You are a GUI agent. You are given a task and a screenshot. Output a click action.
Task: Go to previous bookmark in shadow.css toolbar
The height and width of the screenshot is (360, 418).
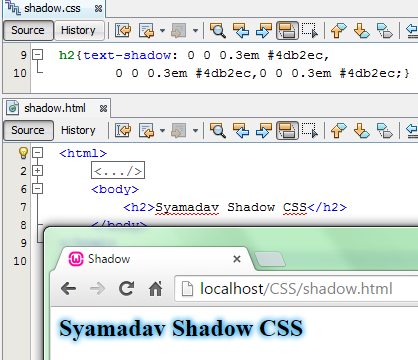point(339,31)
